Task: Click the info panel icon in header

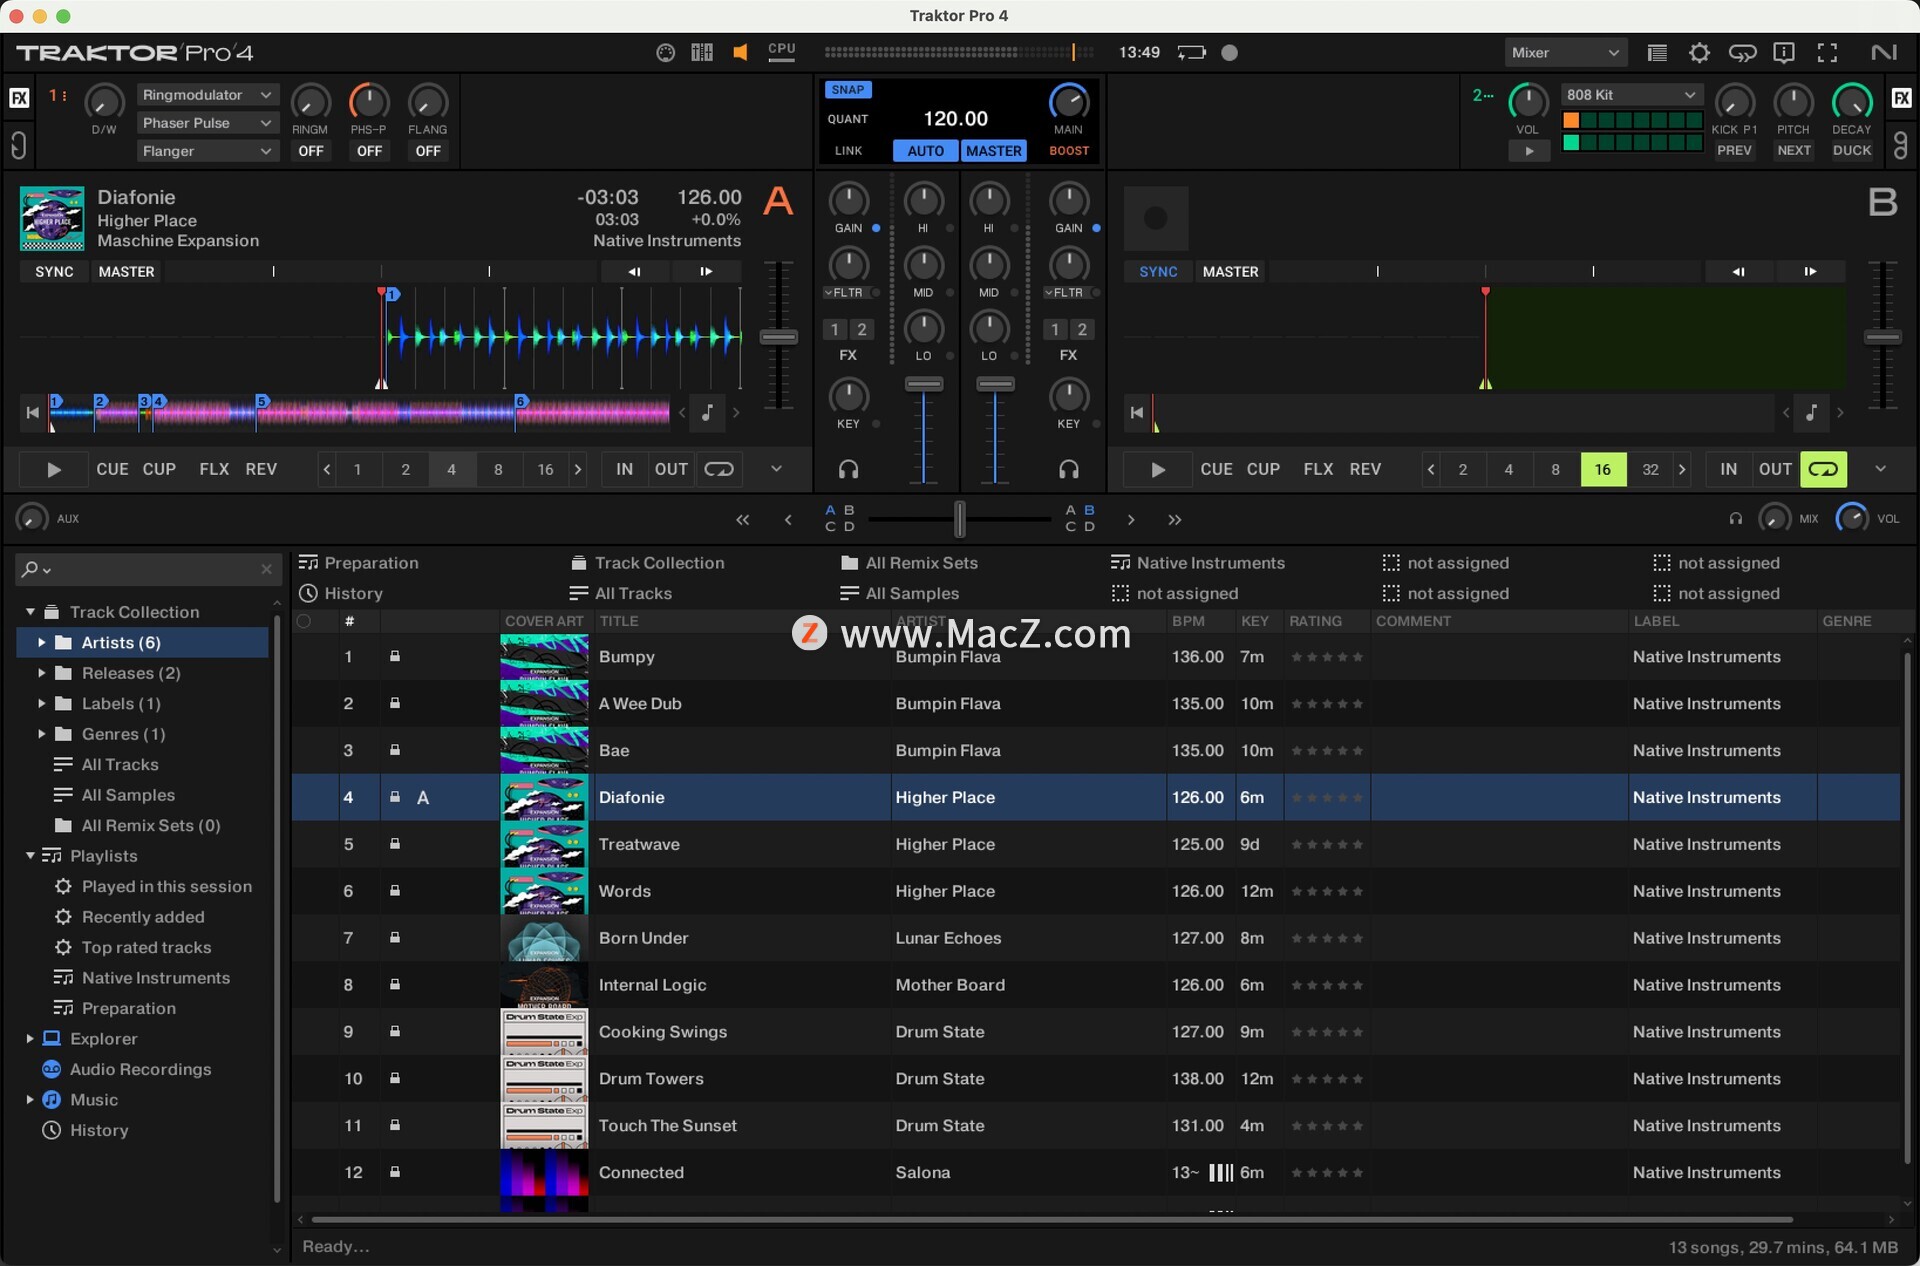Action: point(1784,53)
